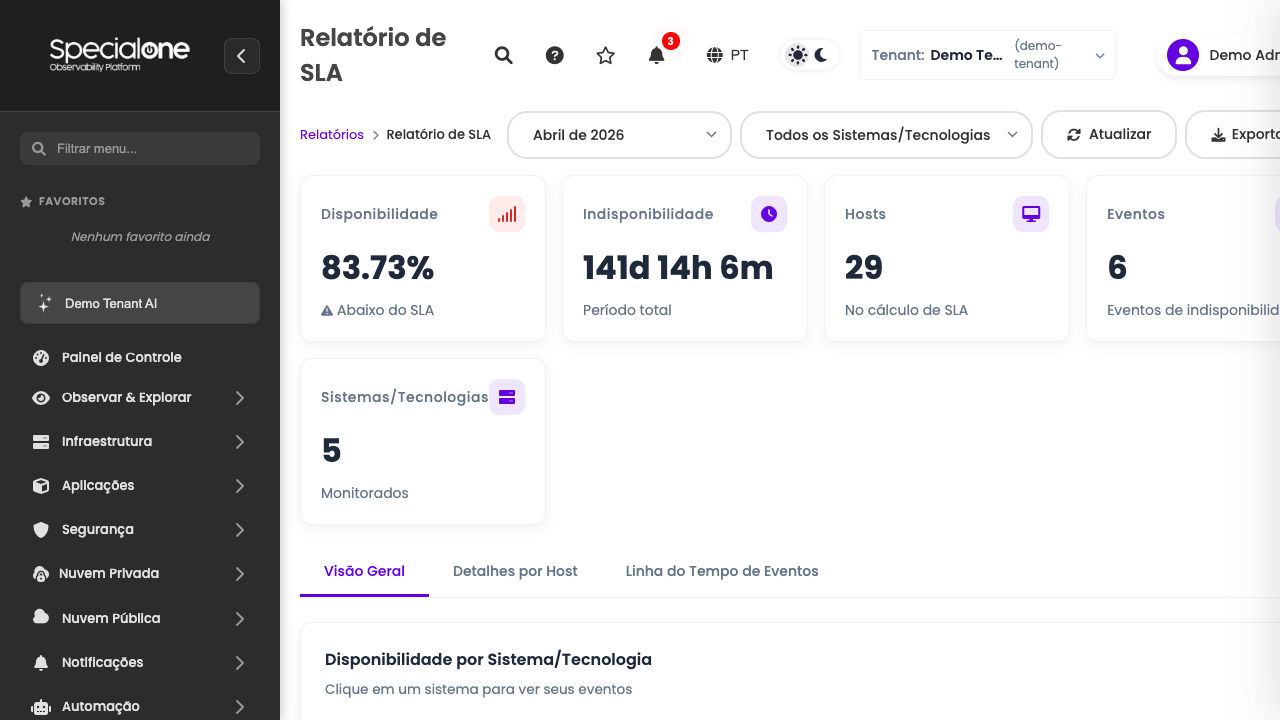
Task: Select the Visão Geral tab
Action: point(364,572)
